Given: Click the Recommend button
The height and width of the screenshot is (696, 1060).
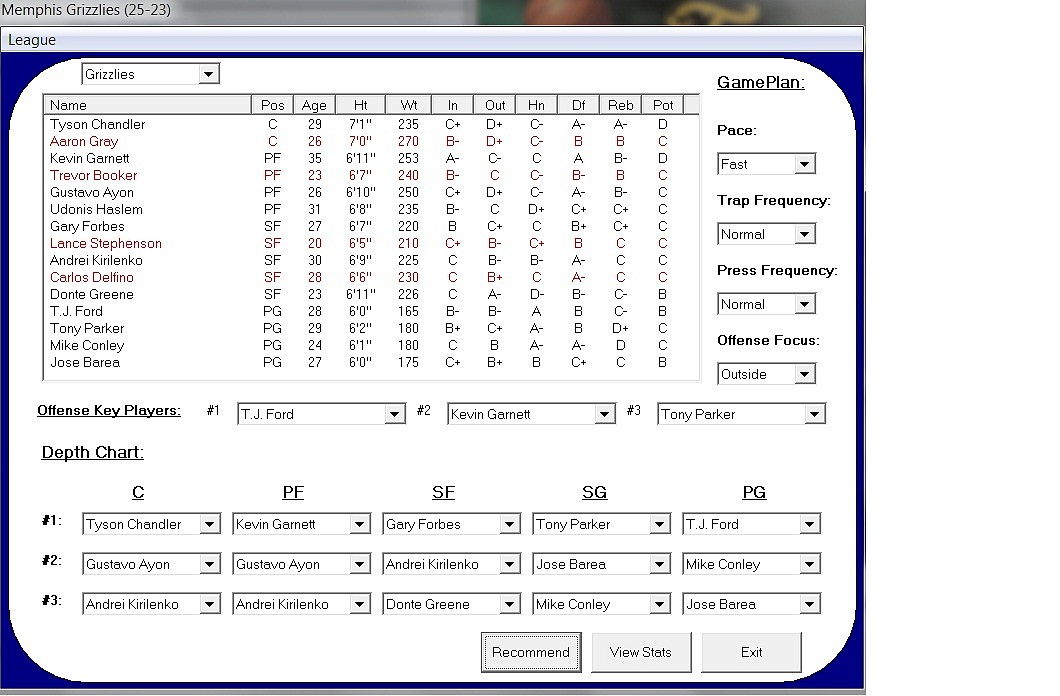Looking at the screenshot, I should pos(531,652).
